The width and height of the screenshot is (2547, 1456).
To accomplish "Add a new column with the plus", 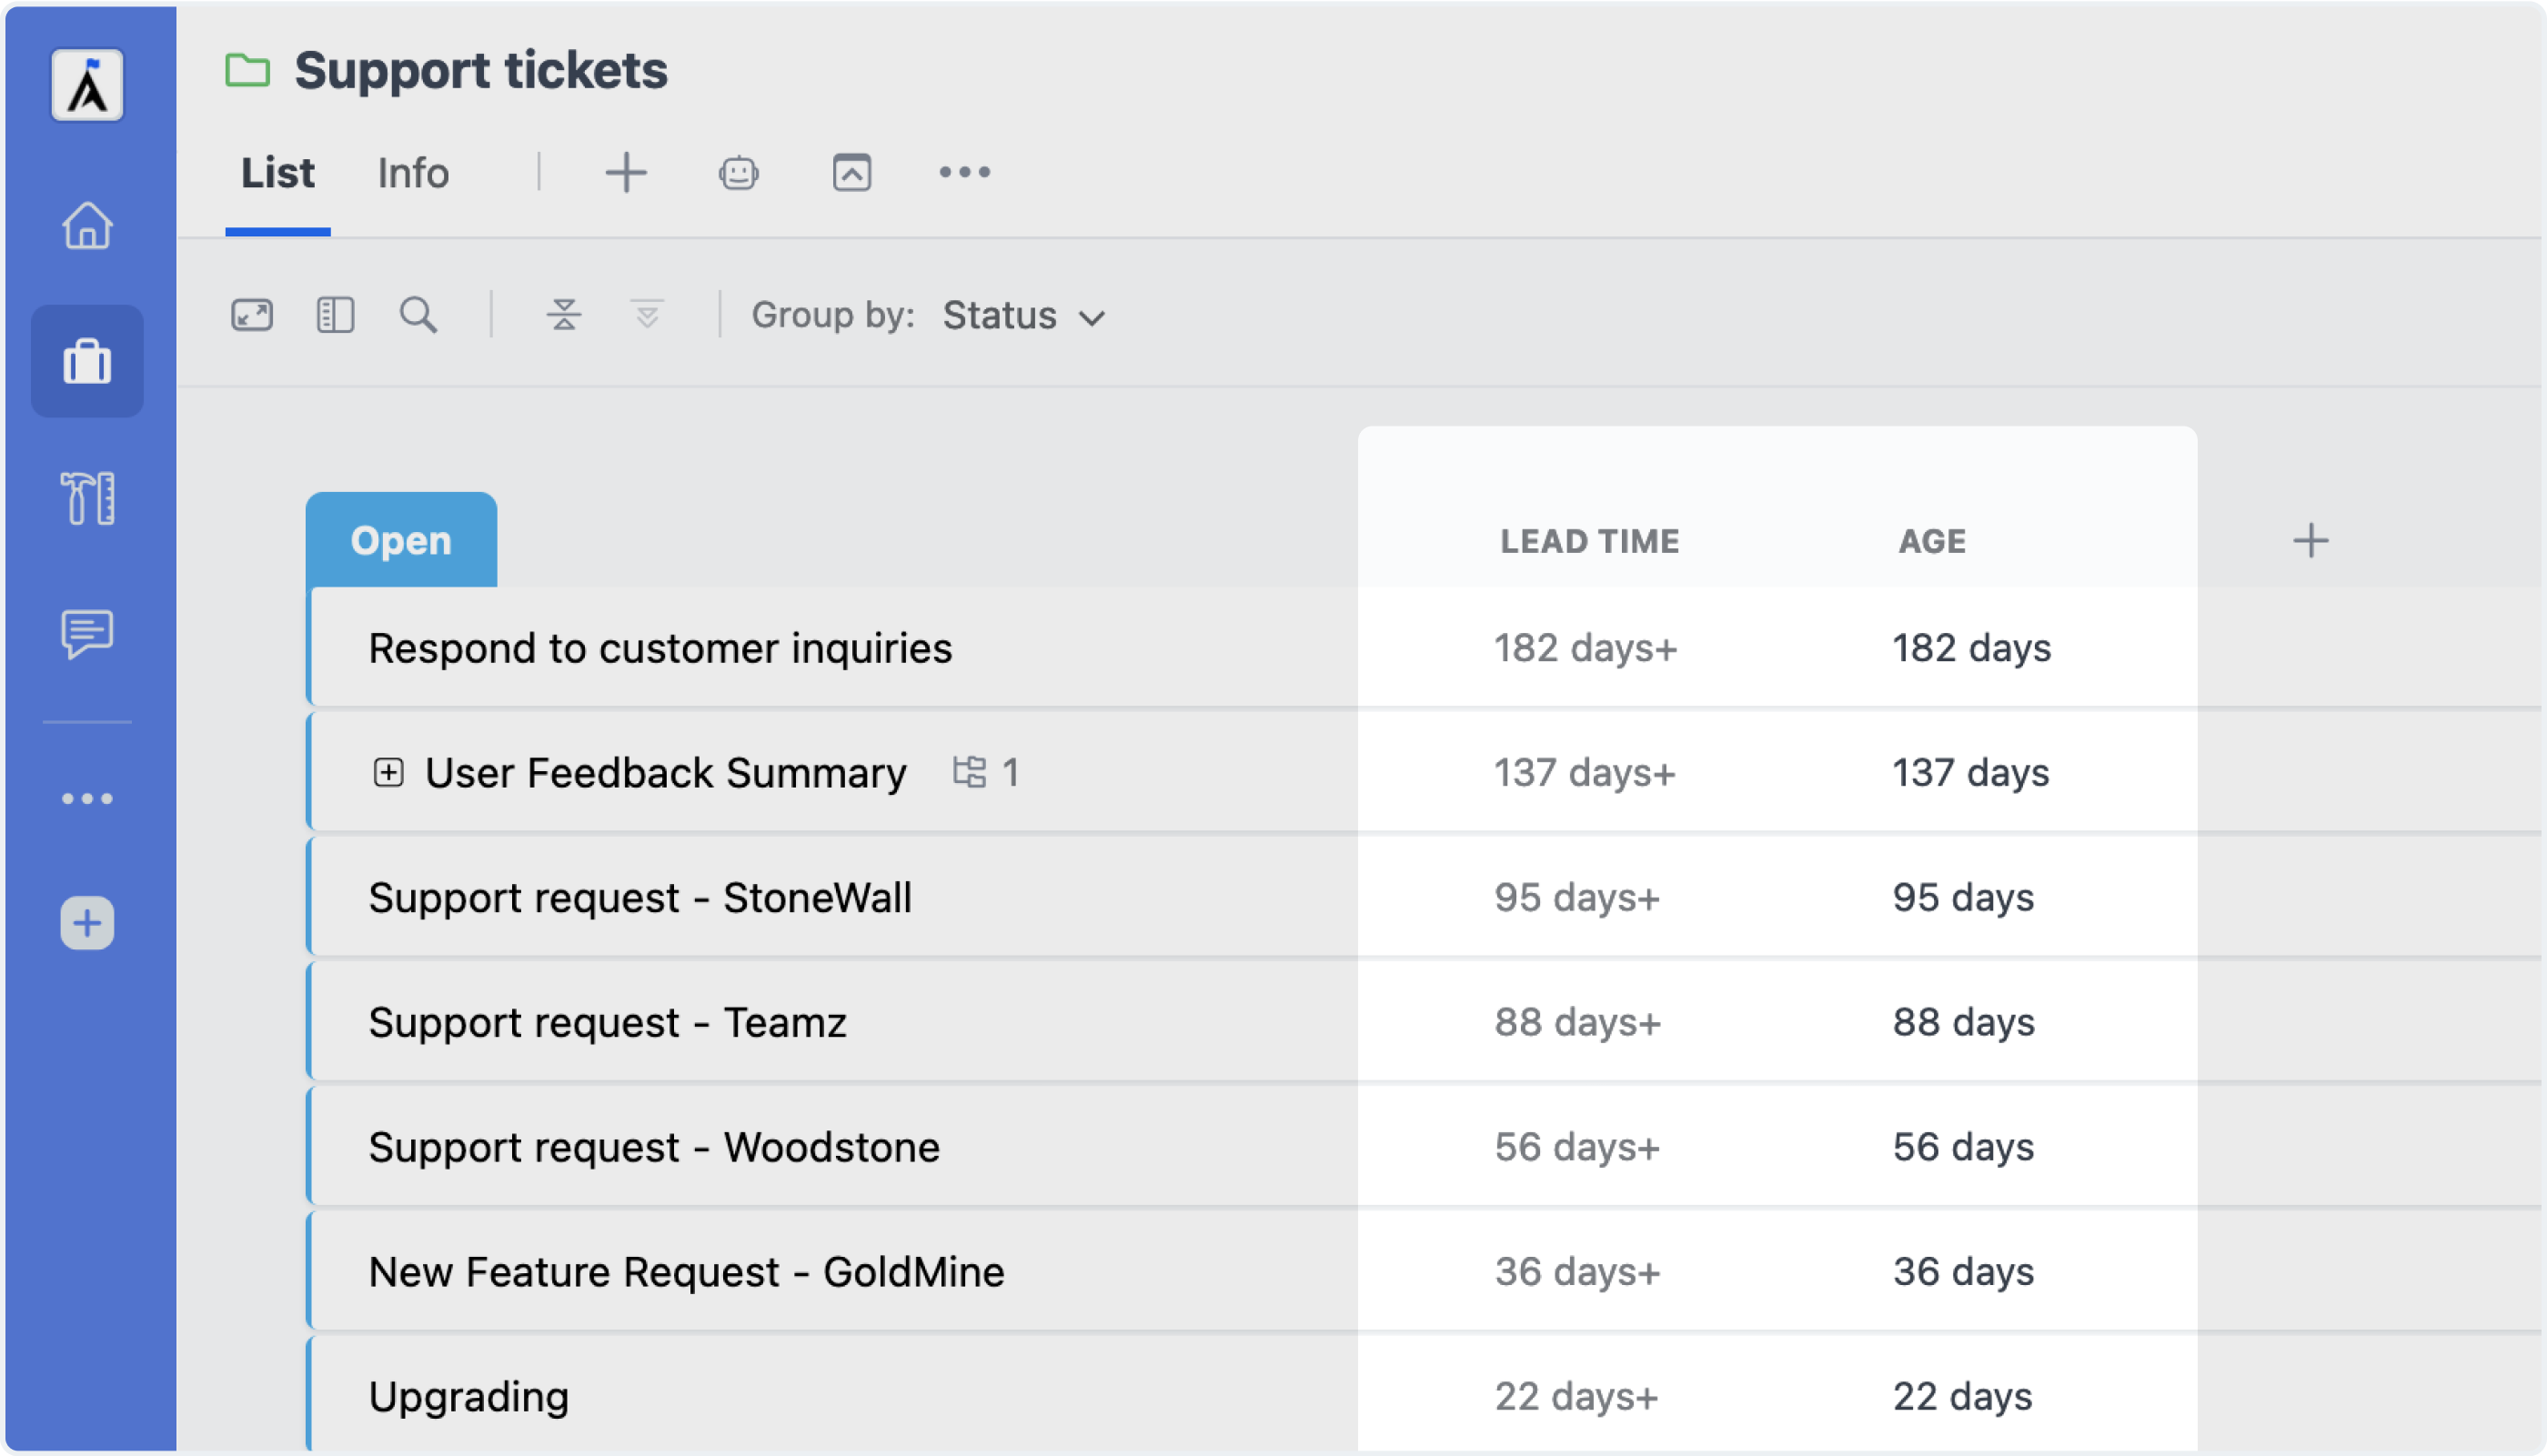I will click(x=2311, y=540).
